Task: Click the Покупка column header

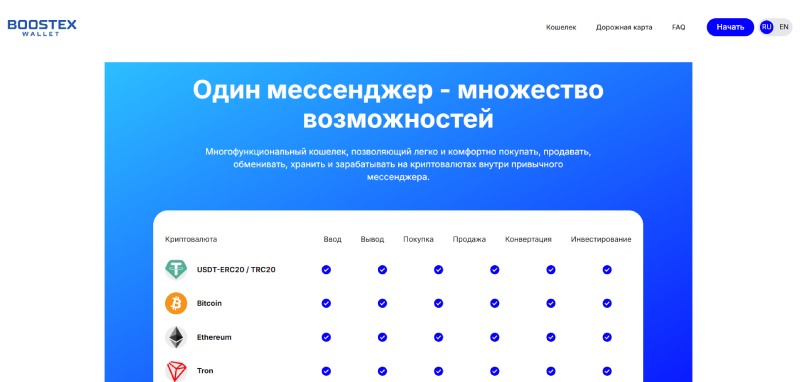Action: point(418,239)
